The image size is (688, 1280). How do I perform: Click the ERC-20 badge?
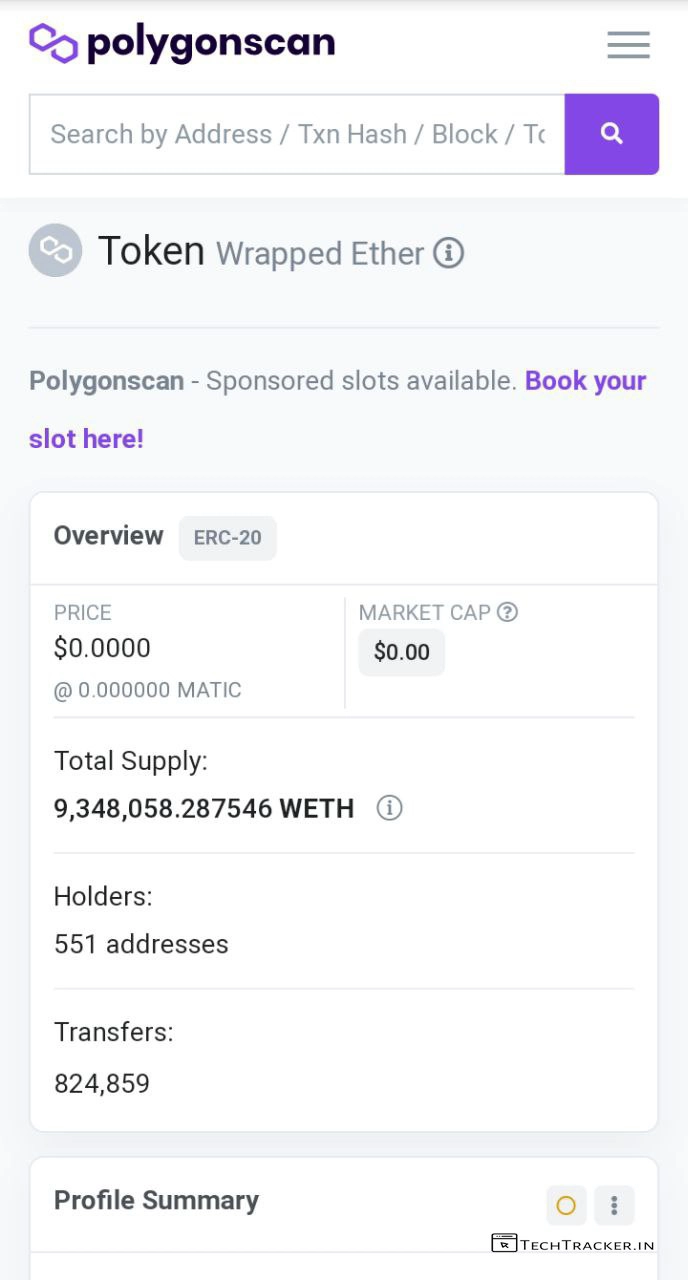click(227, 538)
